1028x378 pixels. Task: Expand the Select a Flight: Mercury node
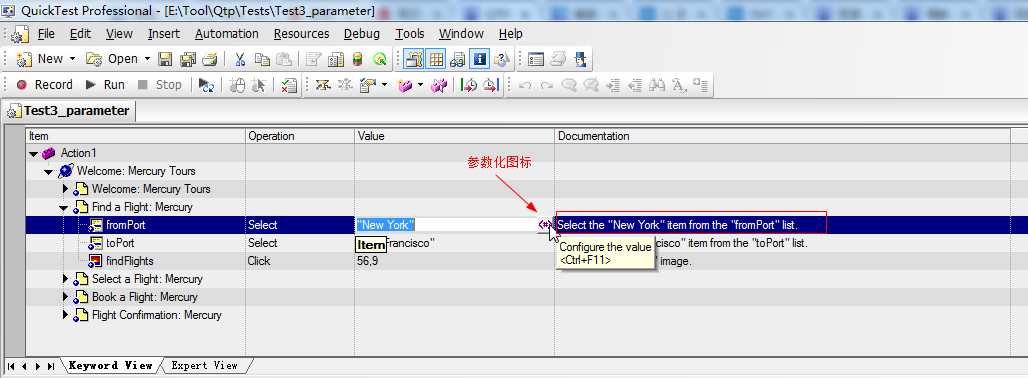point(65,278)
